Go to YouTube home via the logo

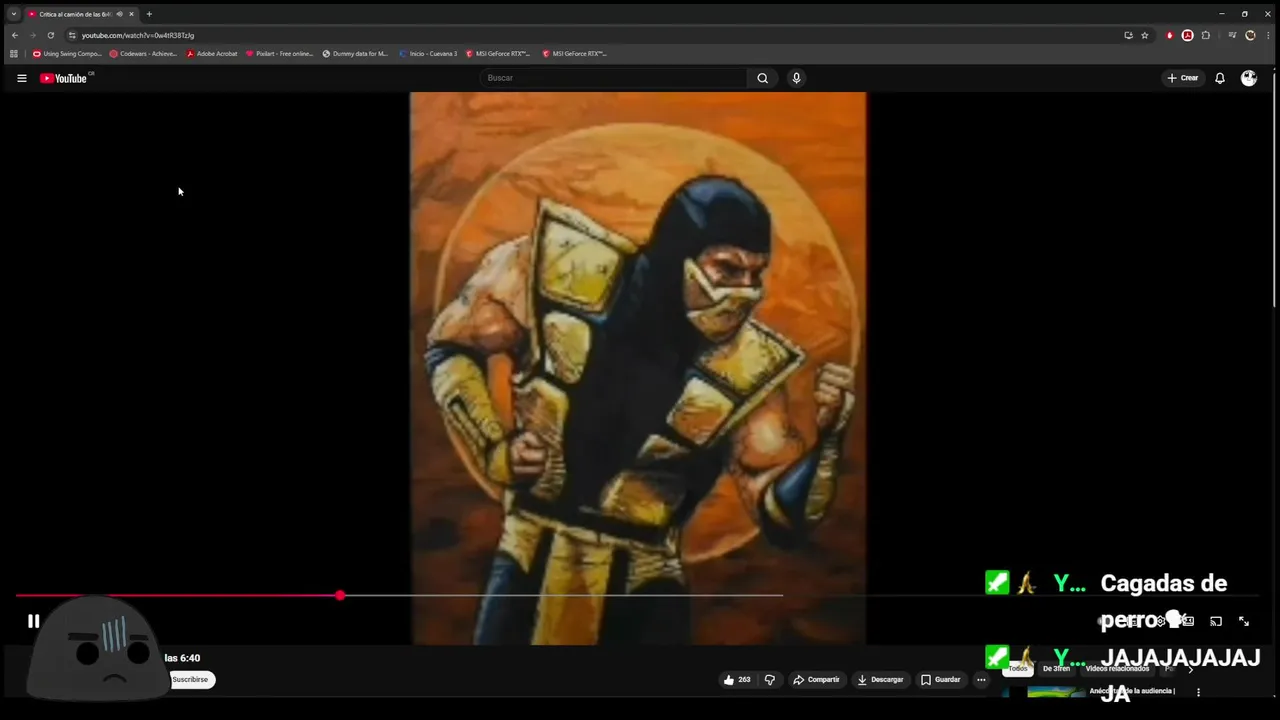point(66,78)
